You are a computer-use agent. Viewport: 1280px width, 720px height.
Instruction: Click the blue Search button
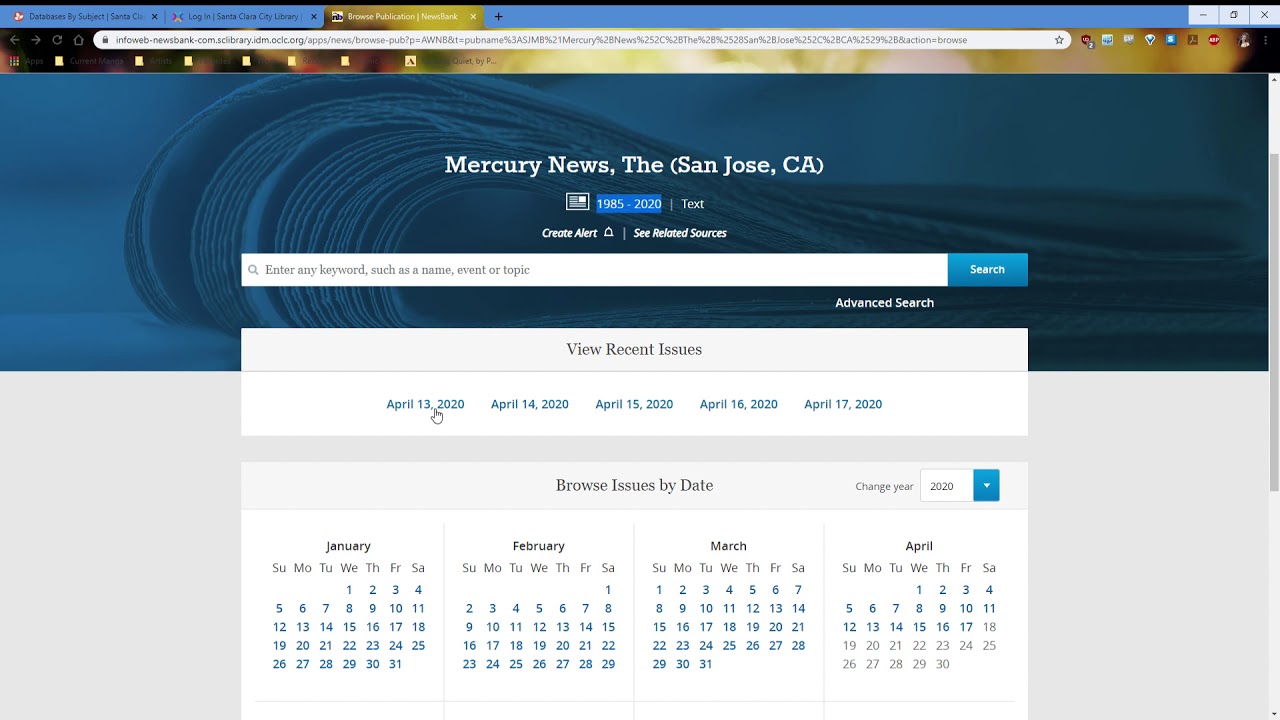[987, 269]
